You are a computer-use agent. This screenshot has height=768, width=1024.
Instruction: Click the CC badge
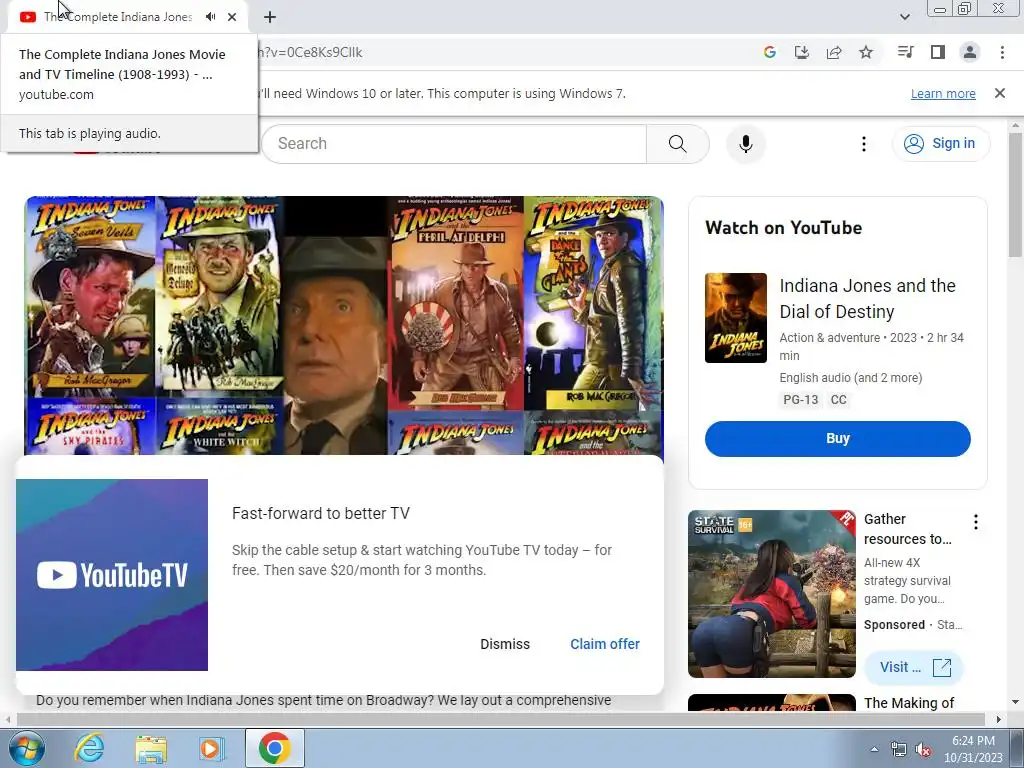coord(838,400)
